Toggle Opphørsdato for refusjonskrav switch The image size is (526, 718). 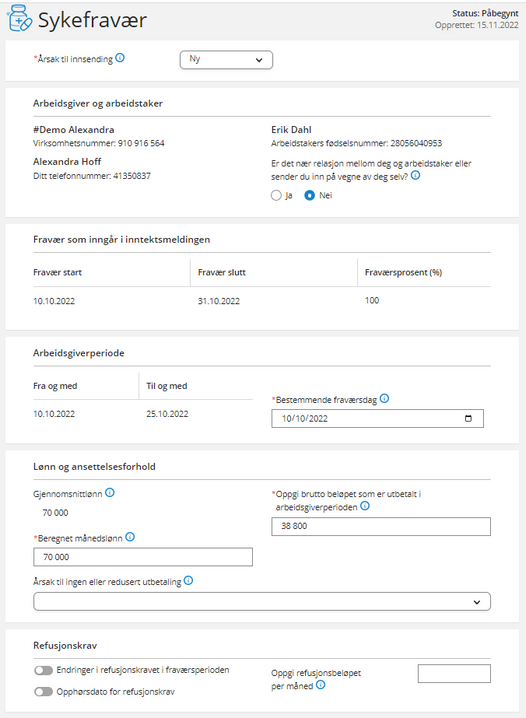click(x=43, y=691)
